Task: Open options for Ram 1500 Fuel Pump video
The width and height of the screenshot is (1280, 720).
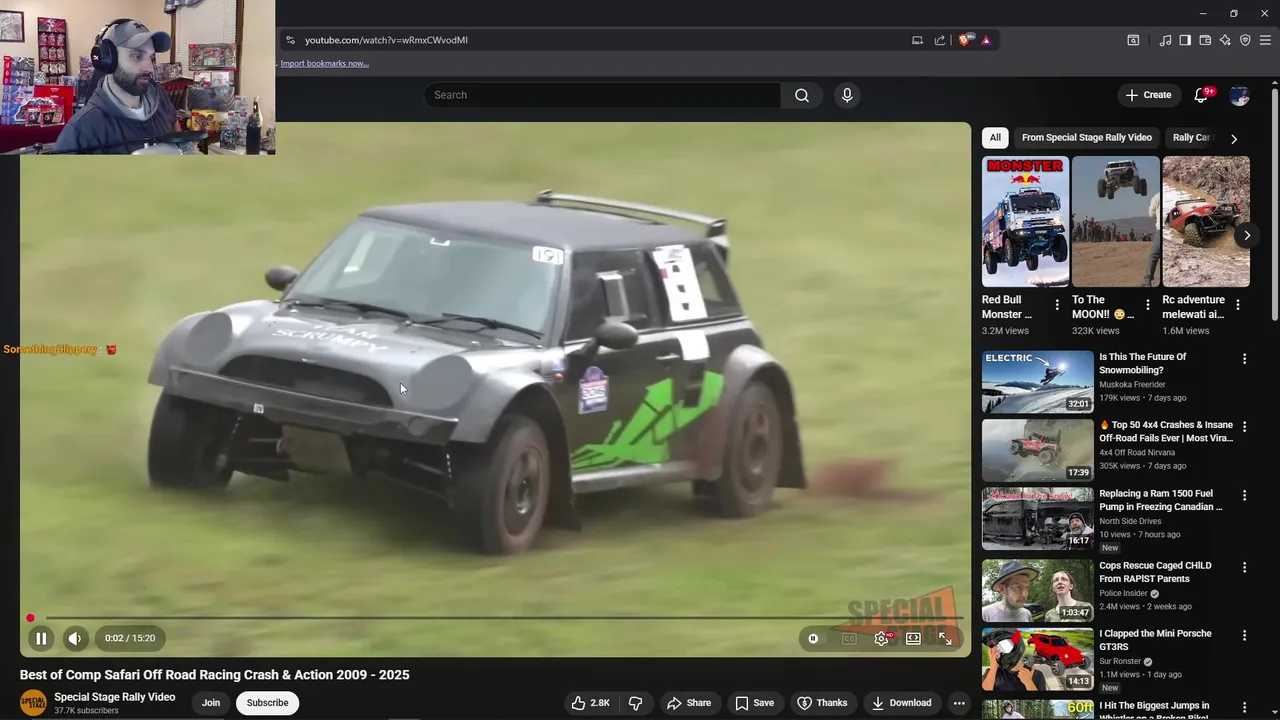Action: coord(1244,495)
